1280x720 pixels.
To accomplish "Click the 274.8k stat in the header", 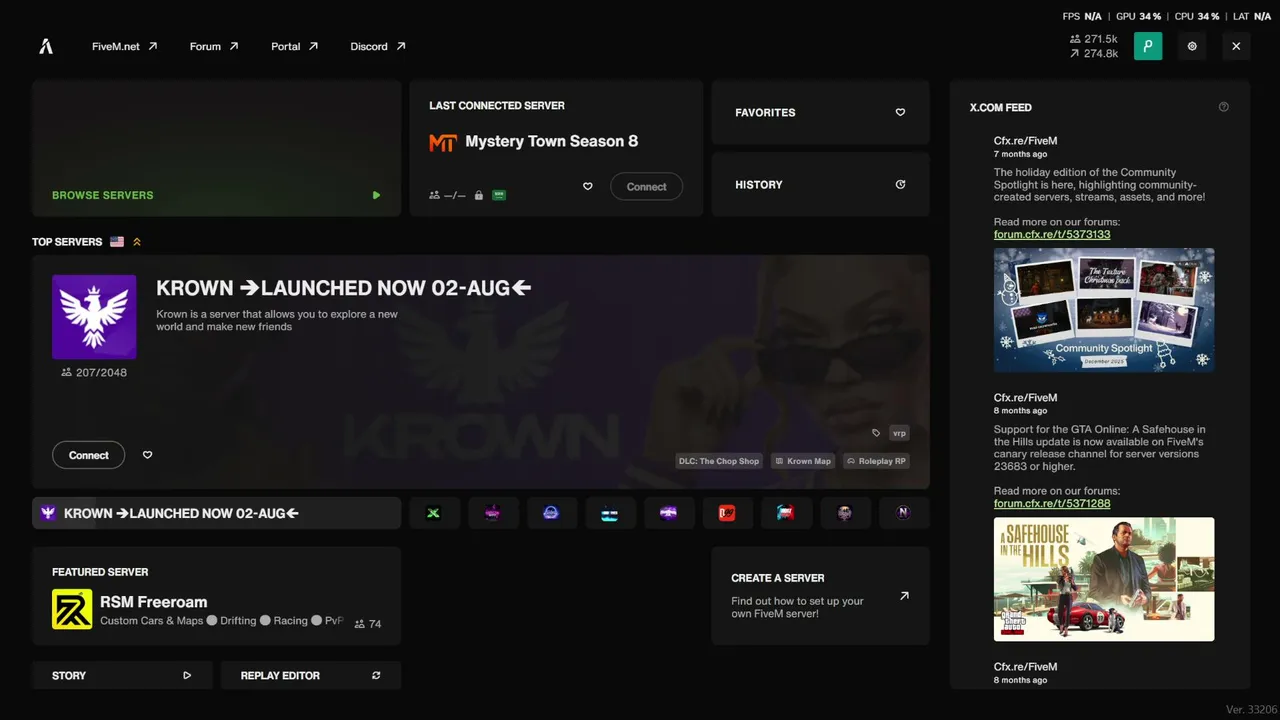I will 1094,54.
